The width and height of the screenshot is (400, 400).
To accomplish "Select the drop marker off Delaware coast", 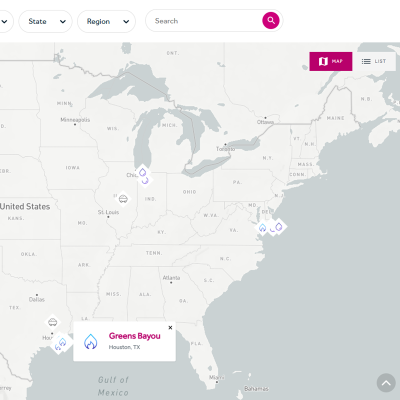I will pos(279,226).
